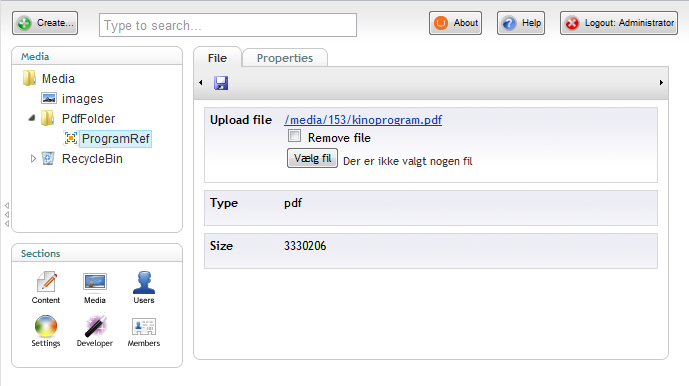Collapse the PdfFolder tree node
The width and height of the screenshot is (689, 386).
[32, 118]
